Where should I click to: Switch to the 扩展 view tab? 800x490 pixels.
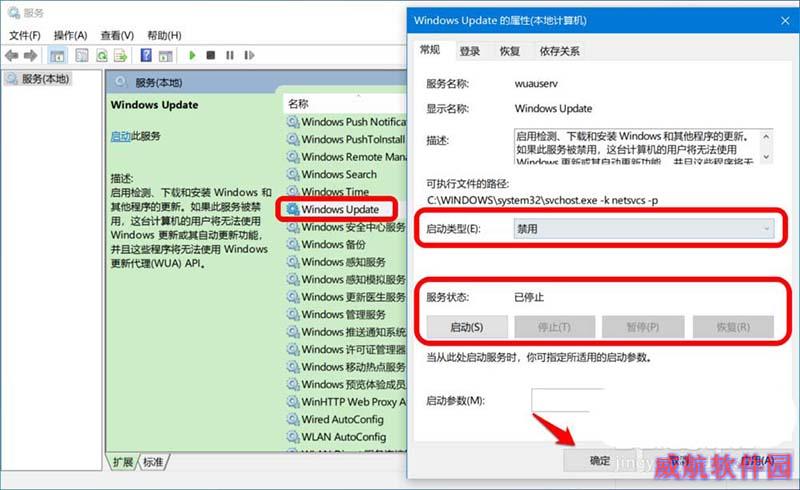pos(122,462)
